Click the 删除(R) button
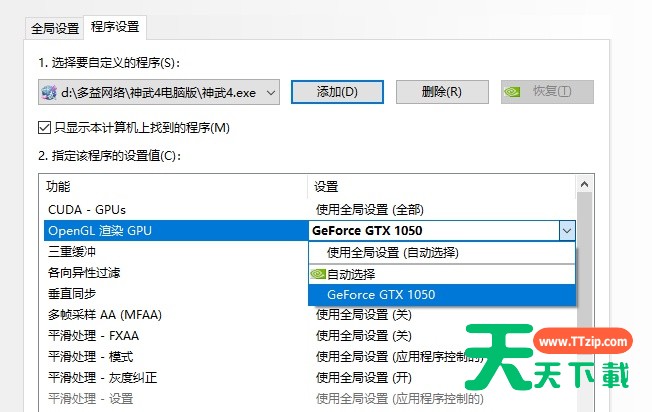 pos(442,91)
